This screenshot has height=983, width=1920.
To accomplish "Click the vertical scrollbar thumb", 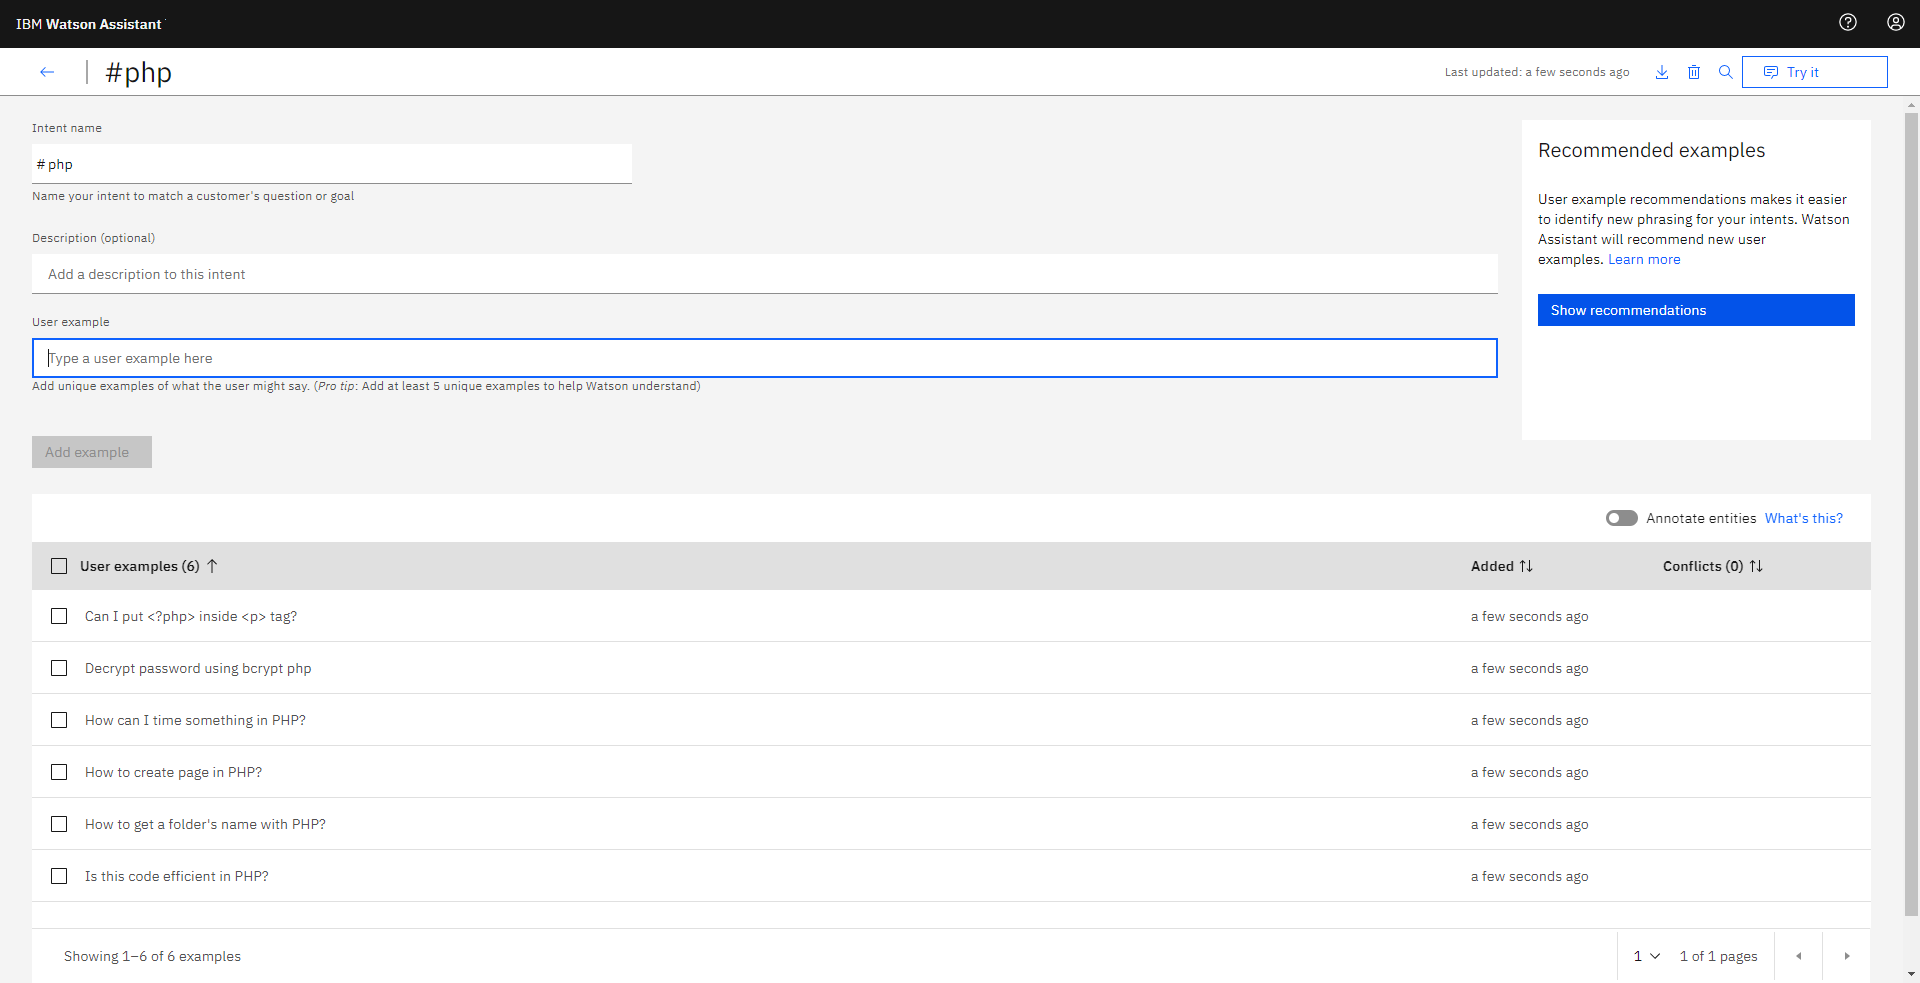I will pos(1911,512).
